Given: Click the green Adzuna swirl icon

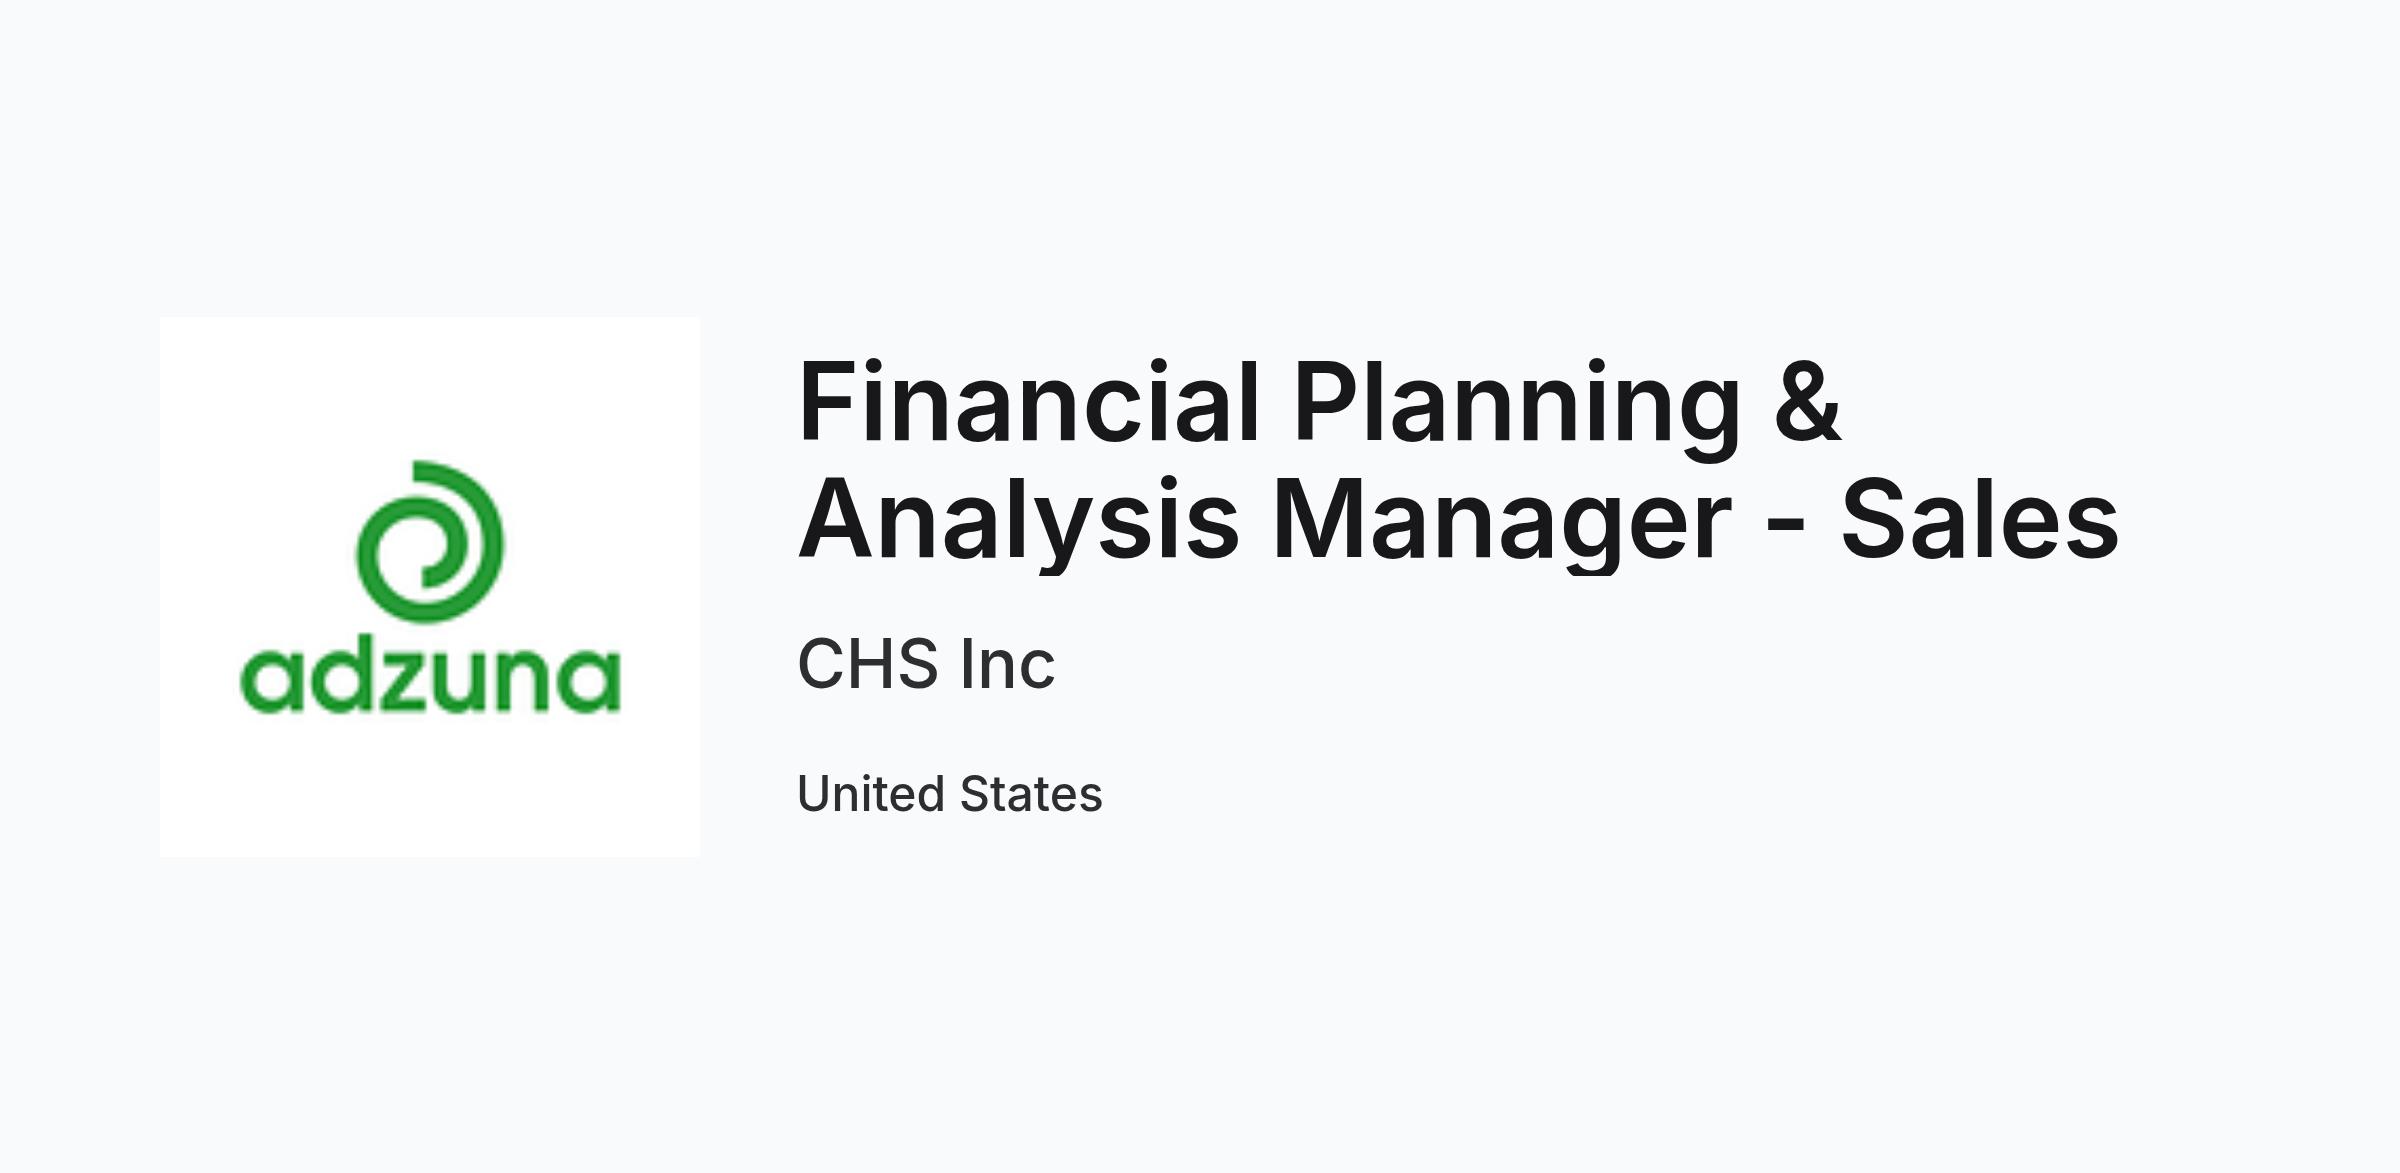Looking at the screenshot, I should (x=430, y=542).
